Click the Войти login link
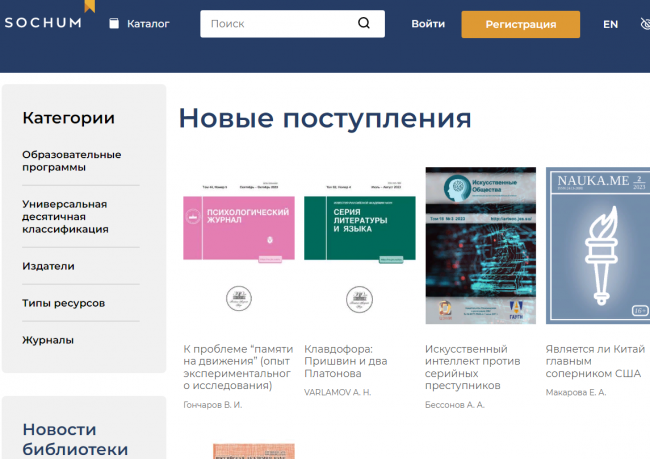This screenshot has height=459, width=650. click(428, 24)
